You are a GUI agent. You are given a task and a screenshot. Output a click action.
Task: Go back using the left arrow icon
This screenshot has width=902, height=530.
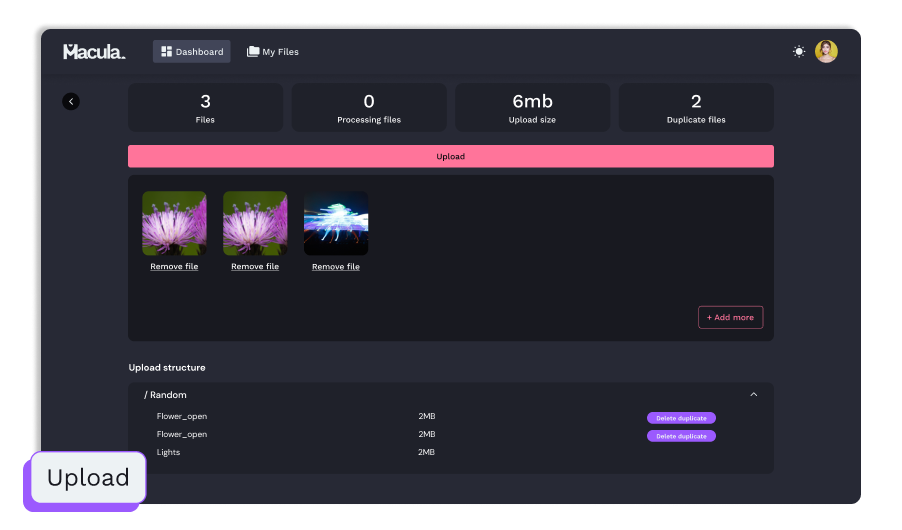[x=71, y=101]
